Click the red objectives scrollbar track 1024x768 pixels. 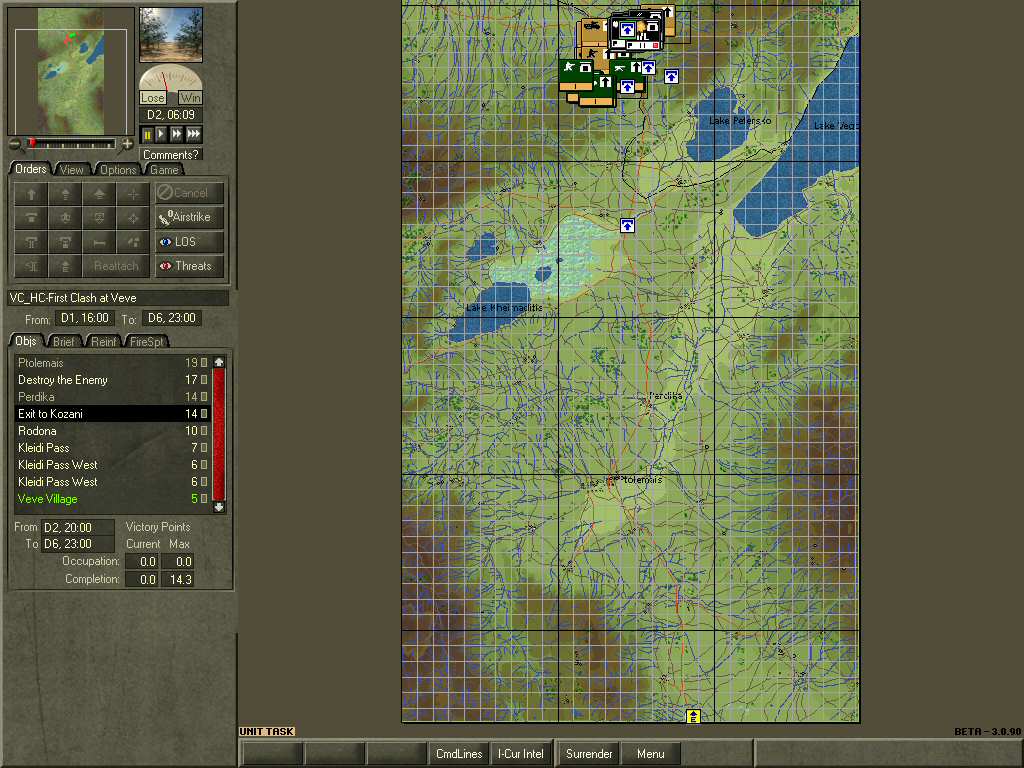coord(219,434)
